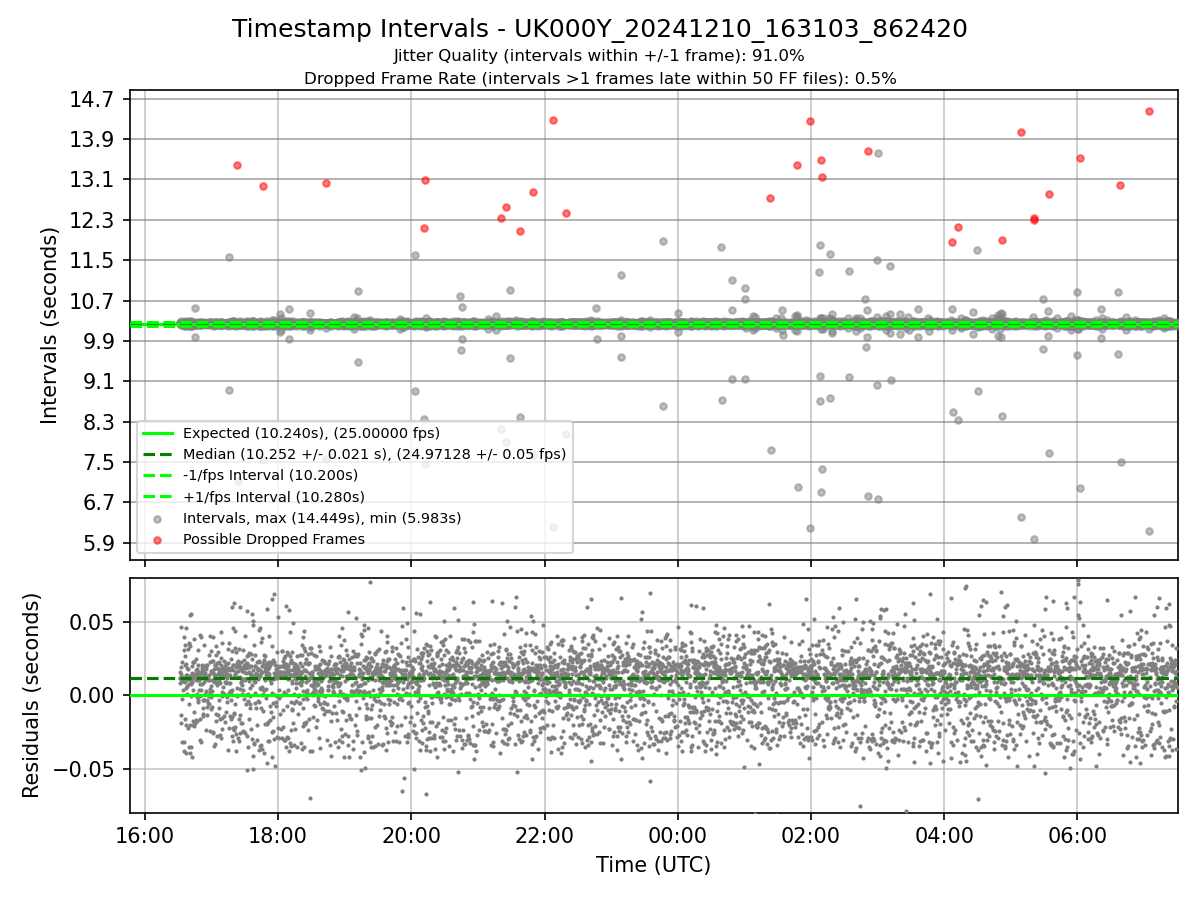Select legend entry 'Expected (10.240s), (25.00000 fps)'
This screenshot has height=900, width=1200.
311,433
